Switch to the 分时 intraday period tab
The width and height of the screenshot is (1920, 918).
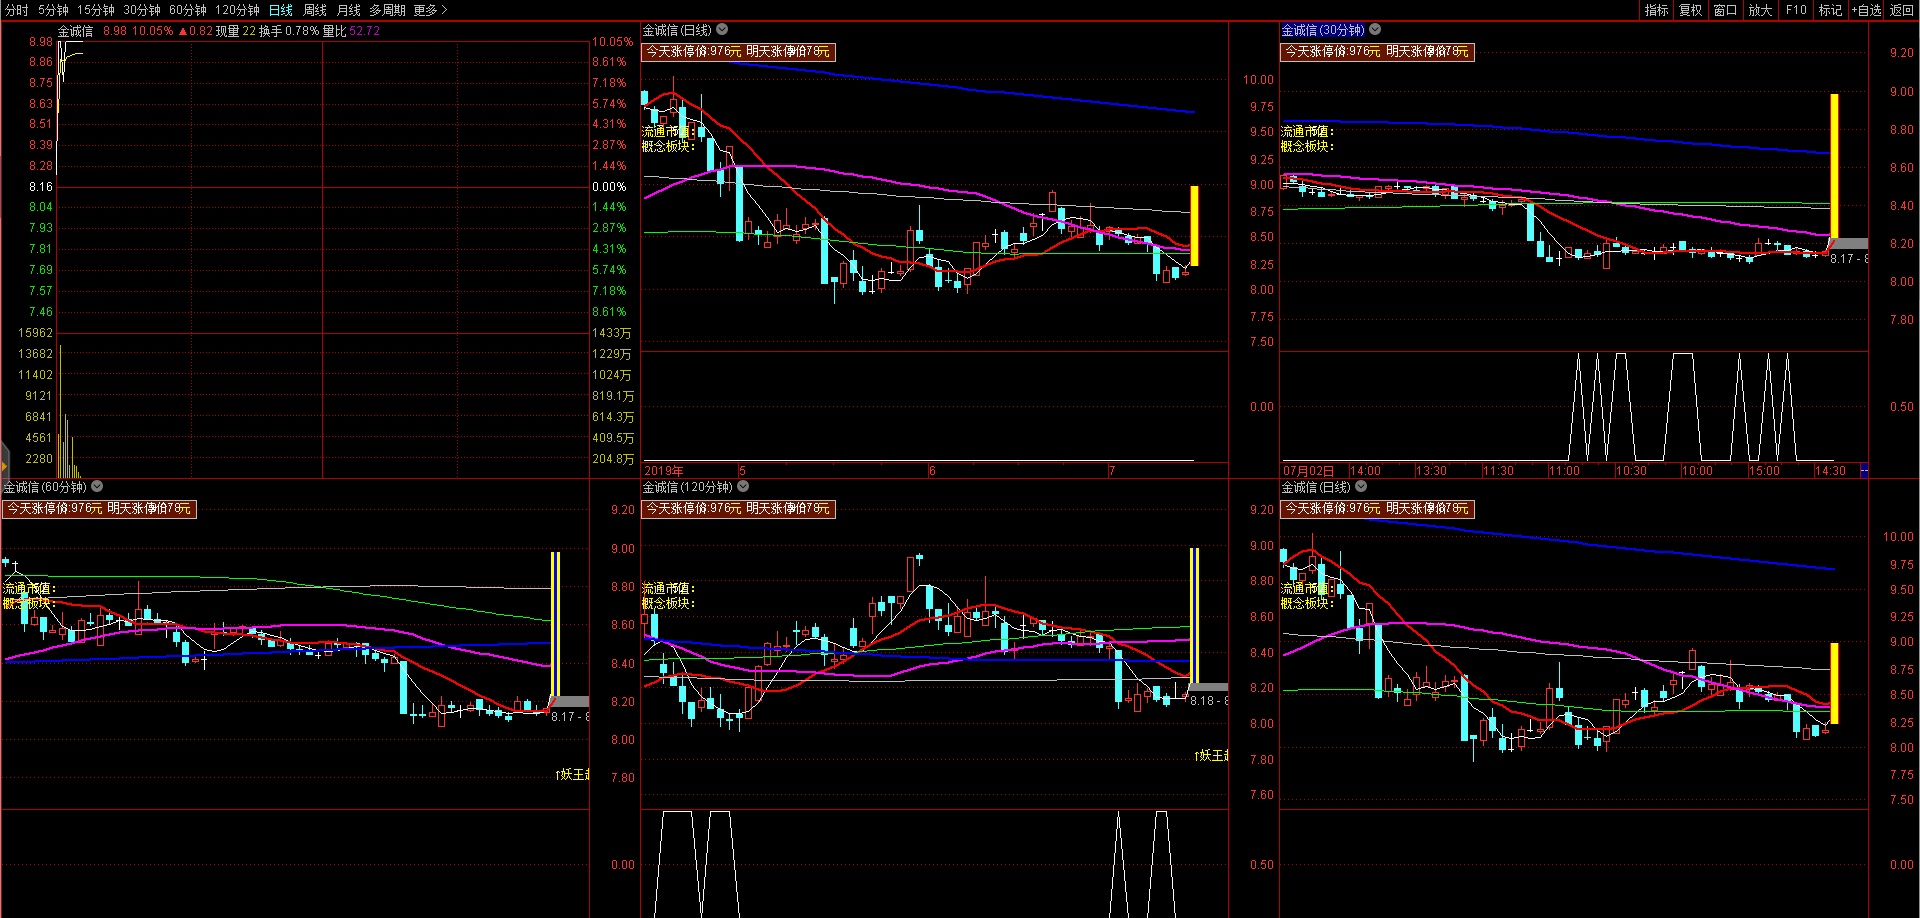coord(17,10)
